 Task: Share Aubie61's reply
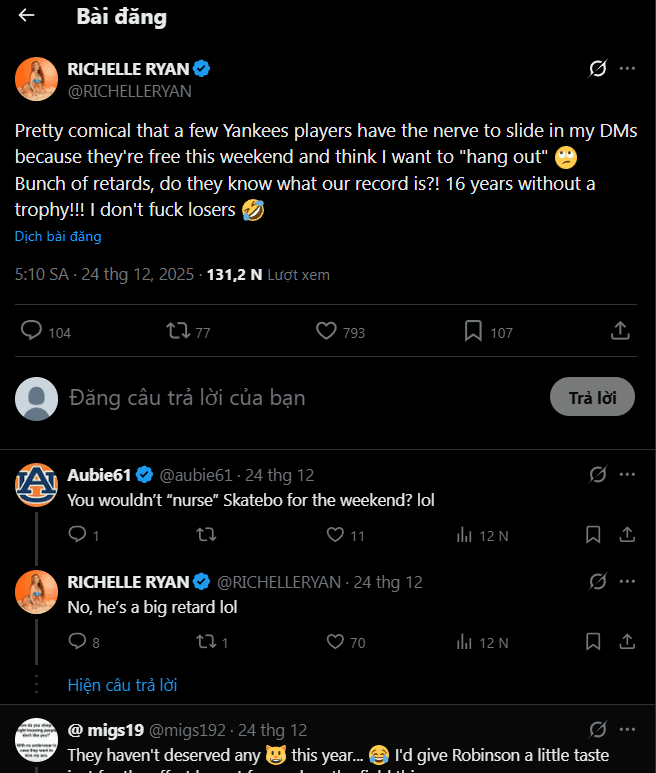tap(627, 535)
